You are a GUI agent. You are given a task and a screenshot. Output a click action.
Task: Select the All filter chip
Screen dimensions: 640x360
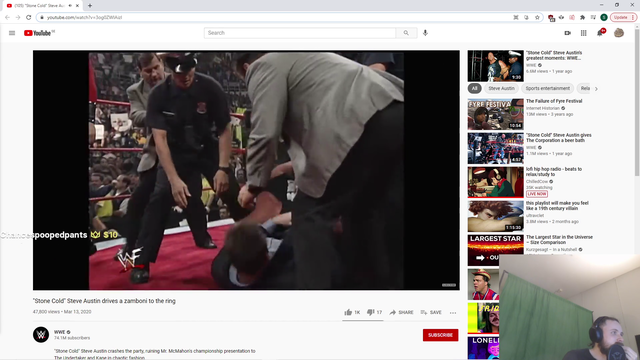tap(474, 89)
